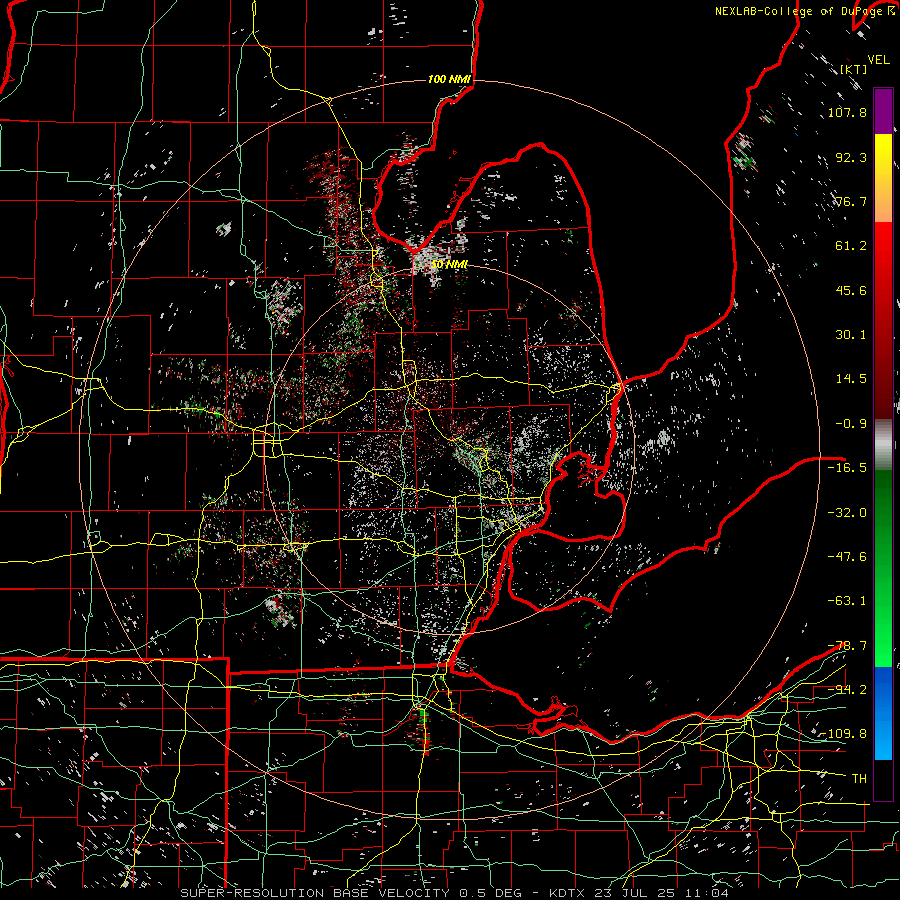Click the 61.2 velocity scale value
Viewport: 900px width, 900px height.
point(851,246)
